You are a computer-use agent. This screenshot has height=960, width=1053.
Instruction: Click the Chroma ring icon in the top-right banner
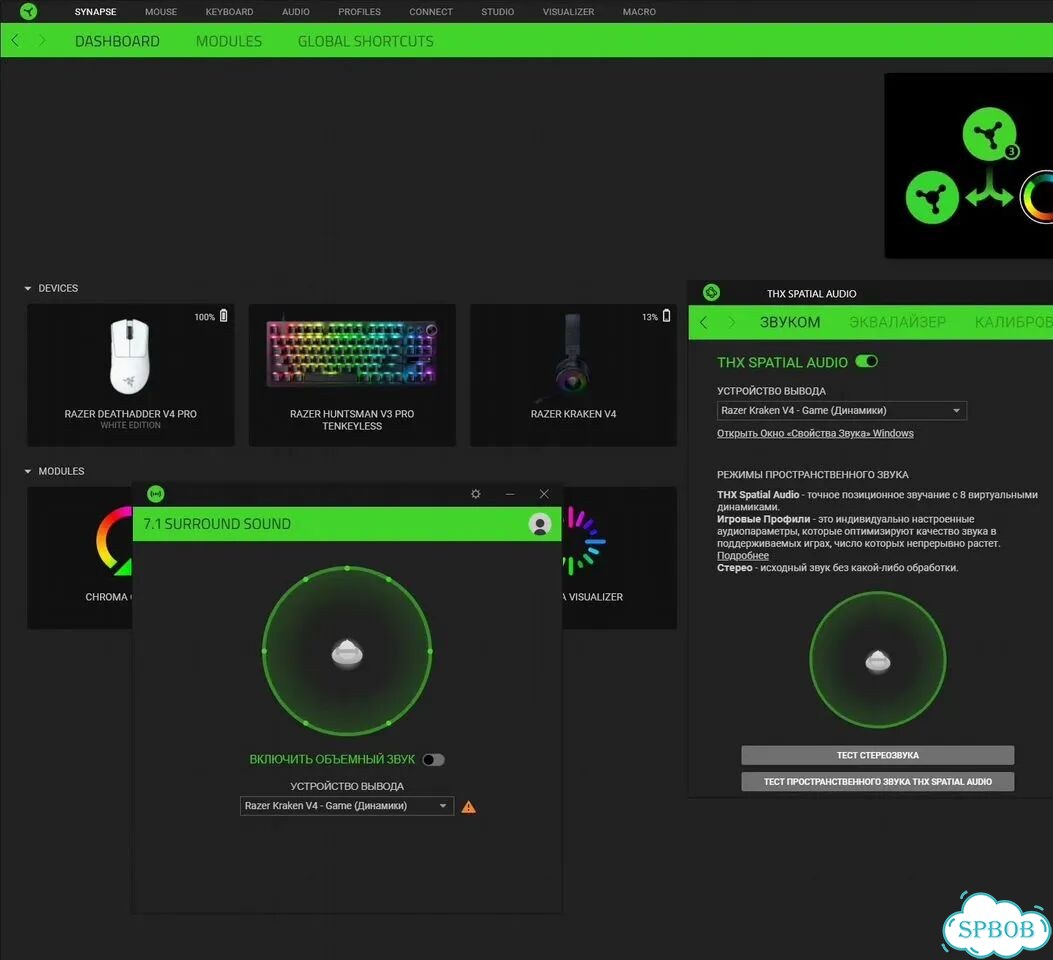coord(1037,197)
